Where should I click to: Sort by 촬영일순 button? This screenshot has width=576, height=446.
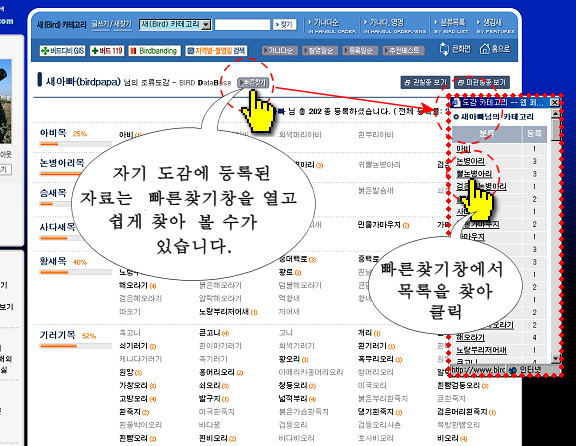320,50
